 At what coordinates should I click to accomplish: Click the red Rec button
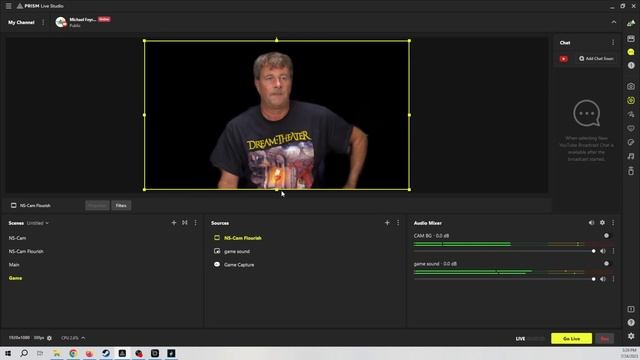click(604, 338)
